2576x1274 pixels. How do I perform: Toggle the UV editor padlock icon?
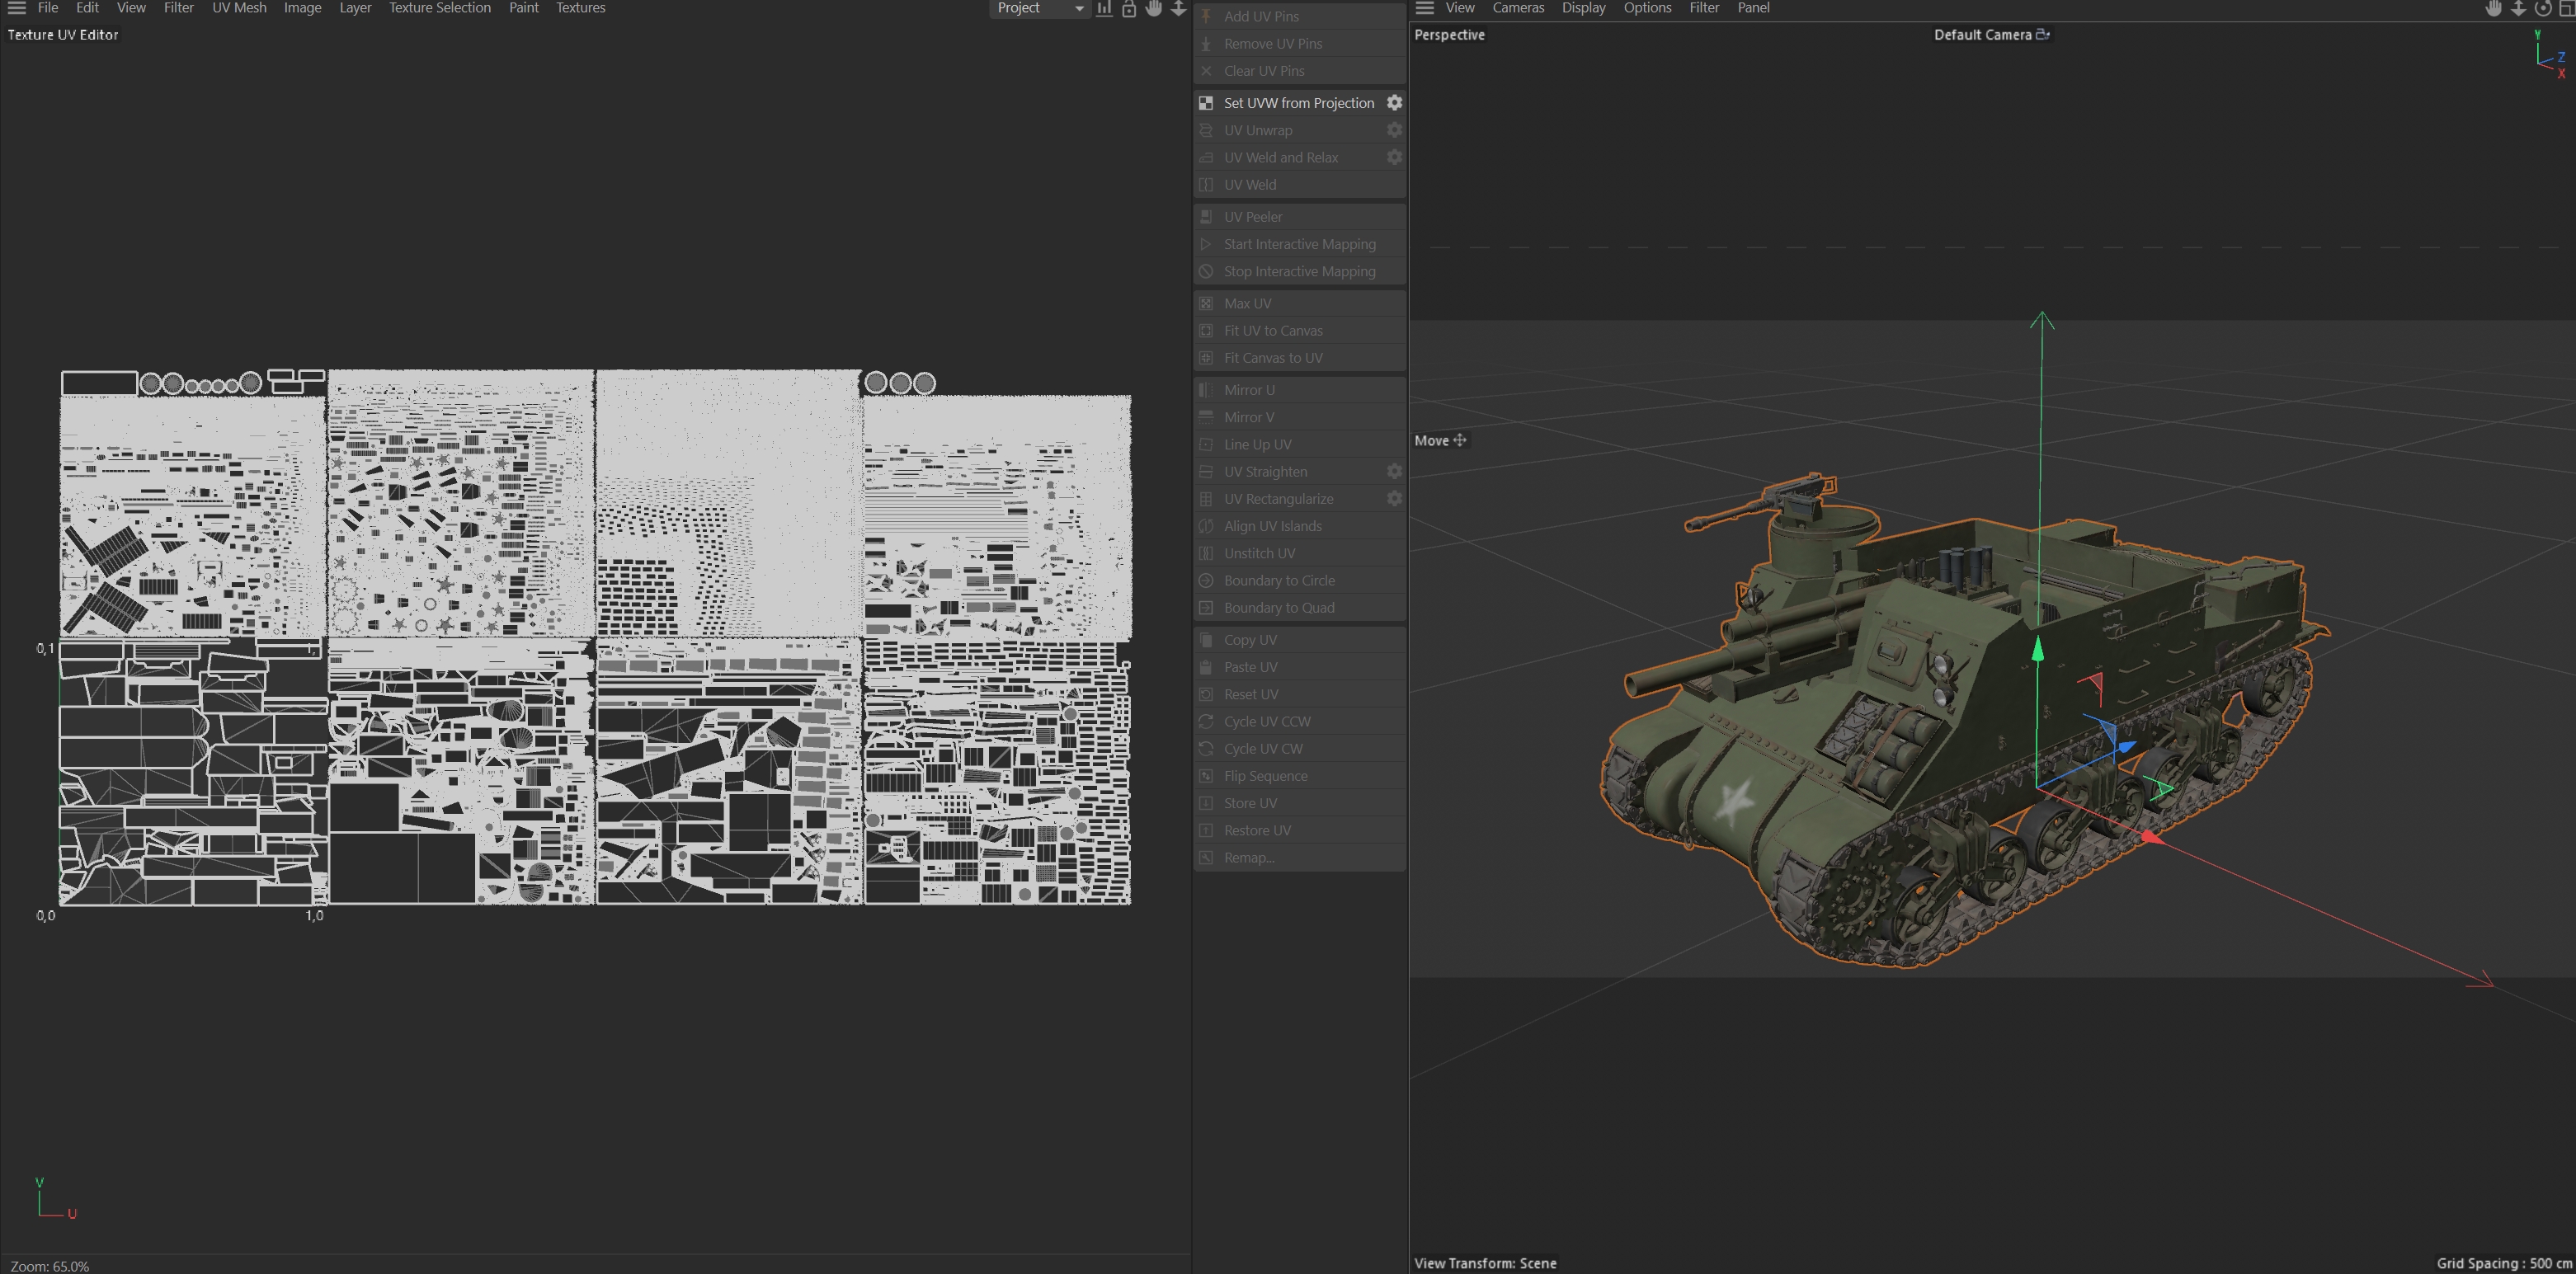pyautogui.click(x=1129, y=8)
